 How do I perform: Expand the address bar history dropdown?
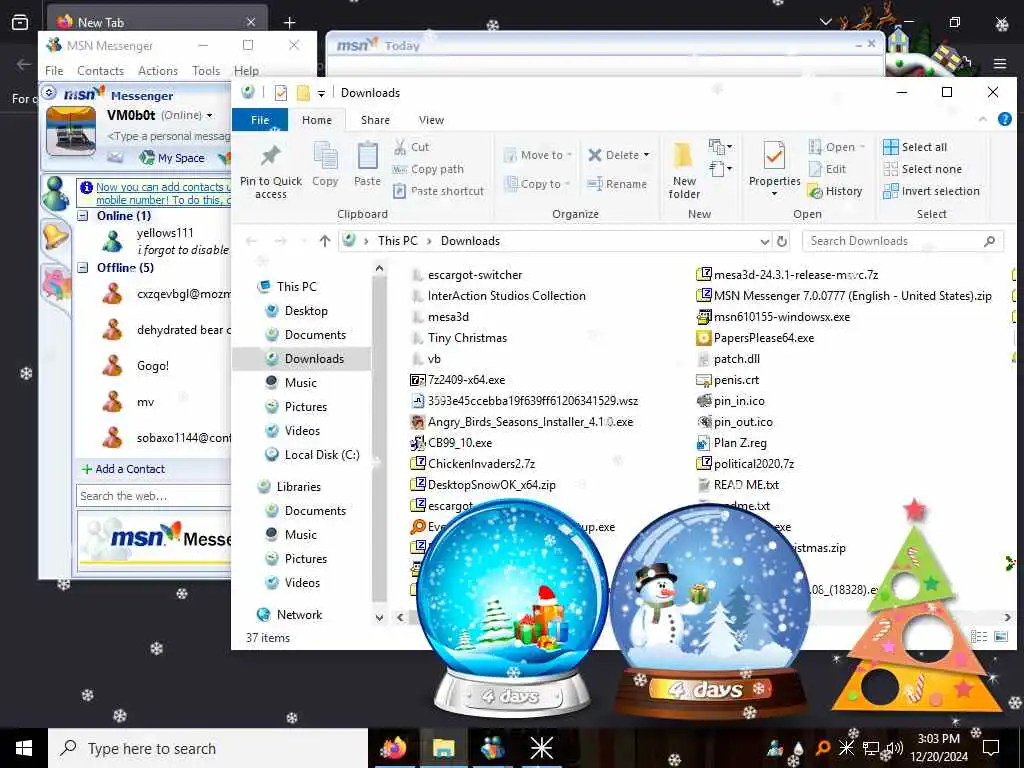[x=765, y=241]
